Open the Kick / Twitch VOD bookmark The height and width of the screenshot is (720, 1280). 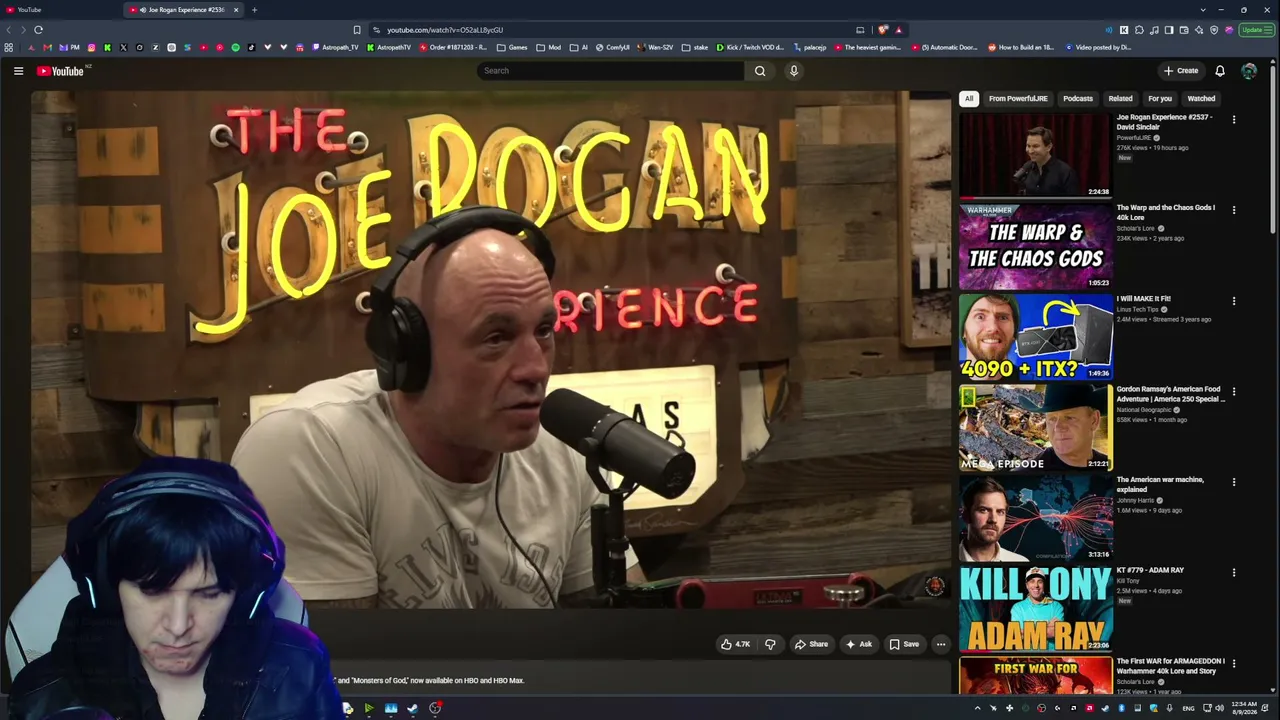pos(750,47)
